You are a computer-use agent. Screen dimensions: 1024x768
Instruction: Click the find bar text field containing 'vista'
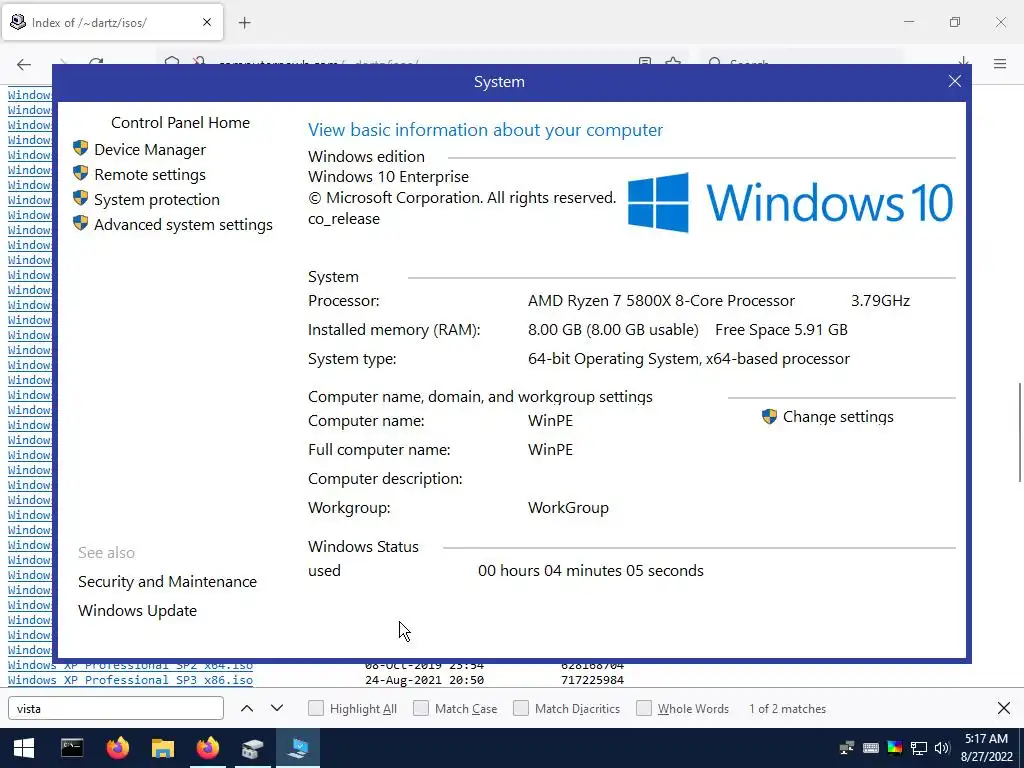[x=116, y=709]
